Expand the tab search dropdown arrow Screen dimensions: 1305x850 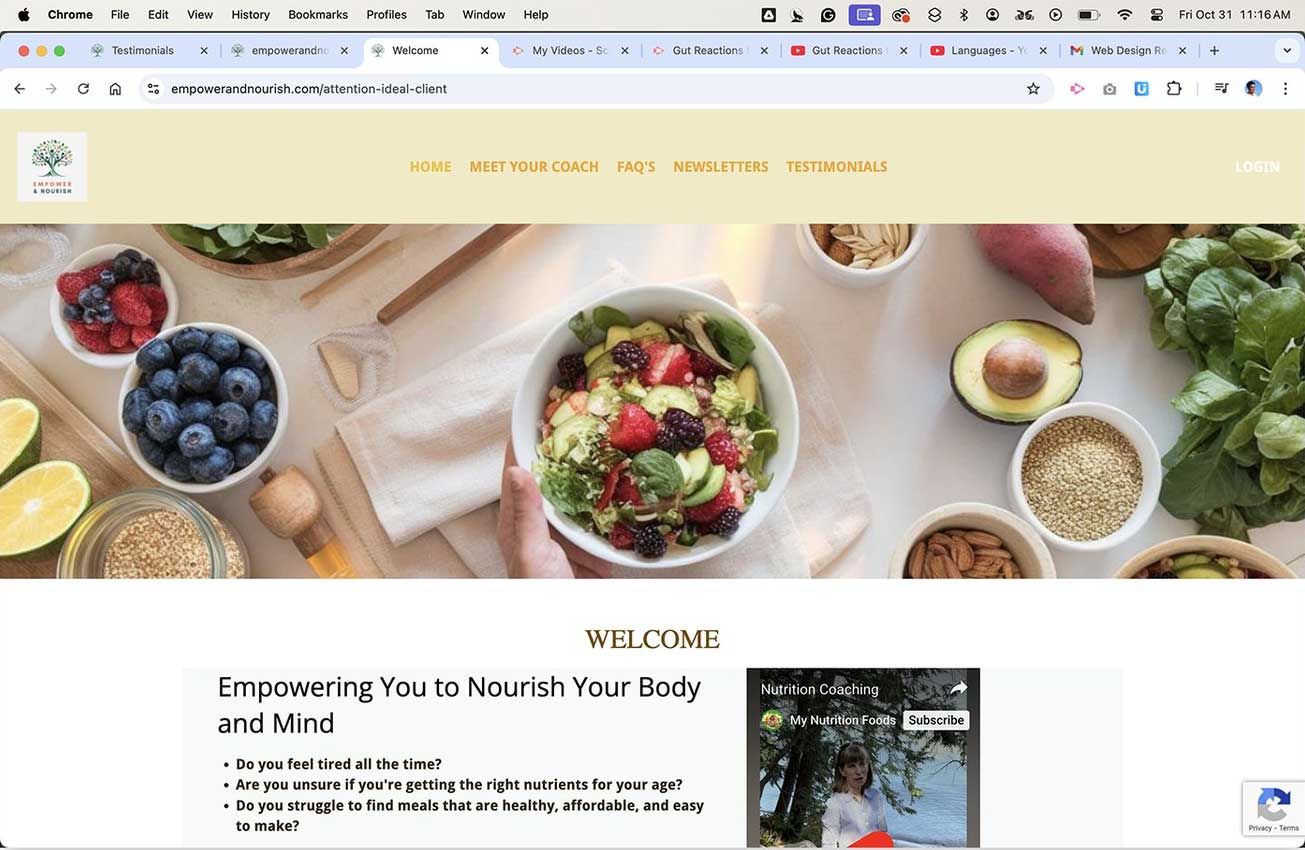pos(1287,50)
